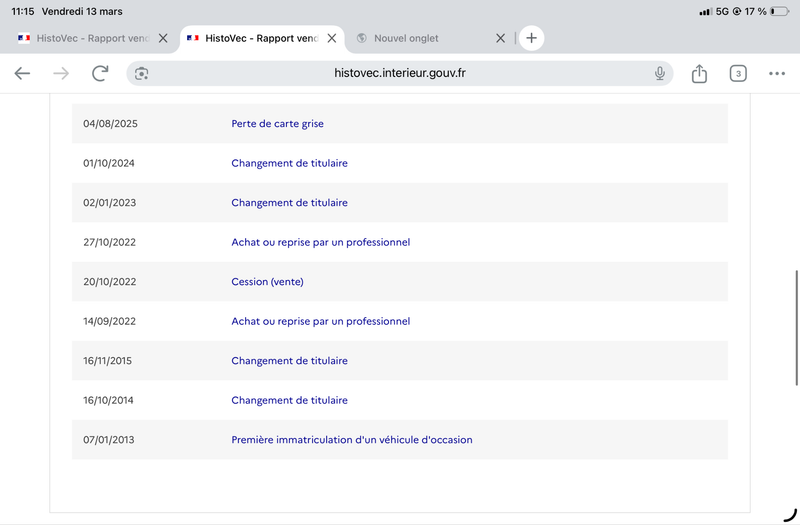Screen dimensions: 800x525
Task: Switch to the first HistoVec tab
Action: 83,38
